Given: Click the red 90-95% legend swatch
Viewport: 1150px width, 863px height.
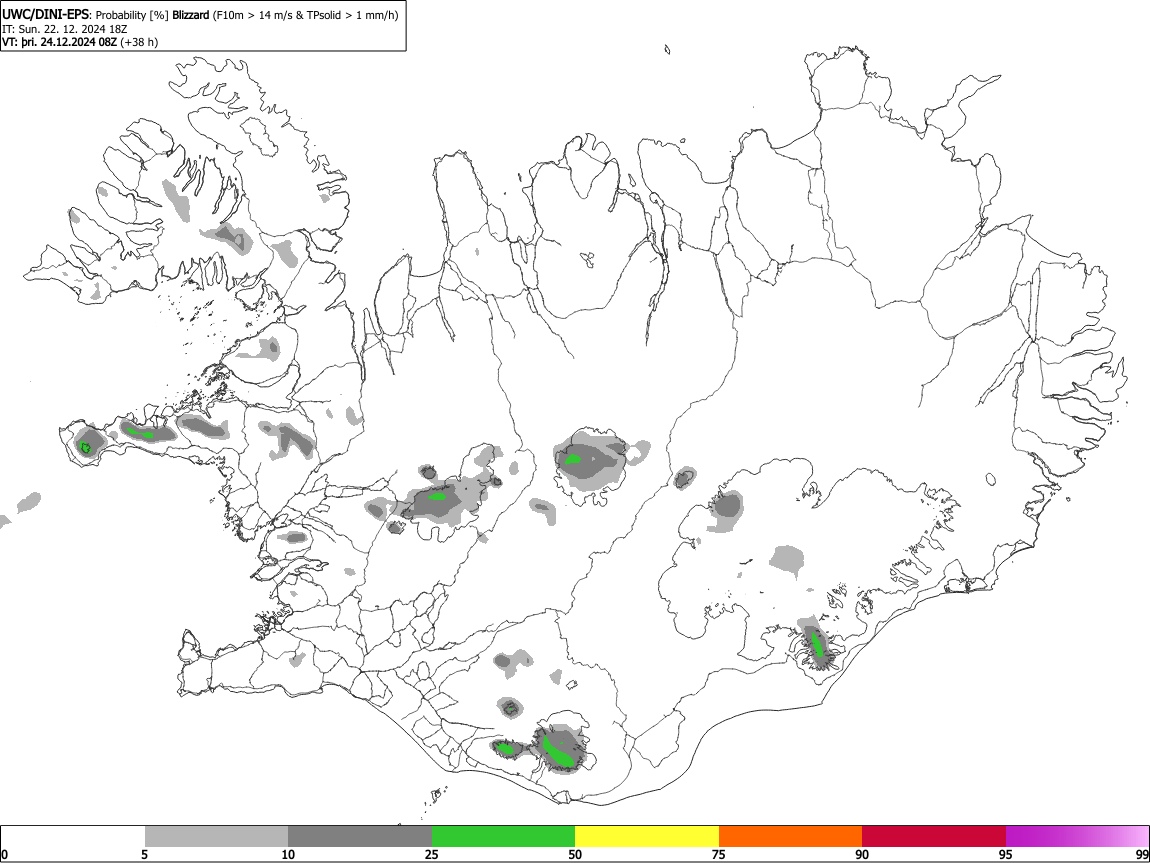Looking at the screenshot, I should click(934, 837).
